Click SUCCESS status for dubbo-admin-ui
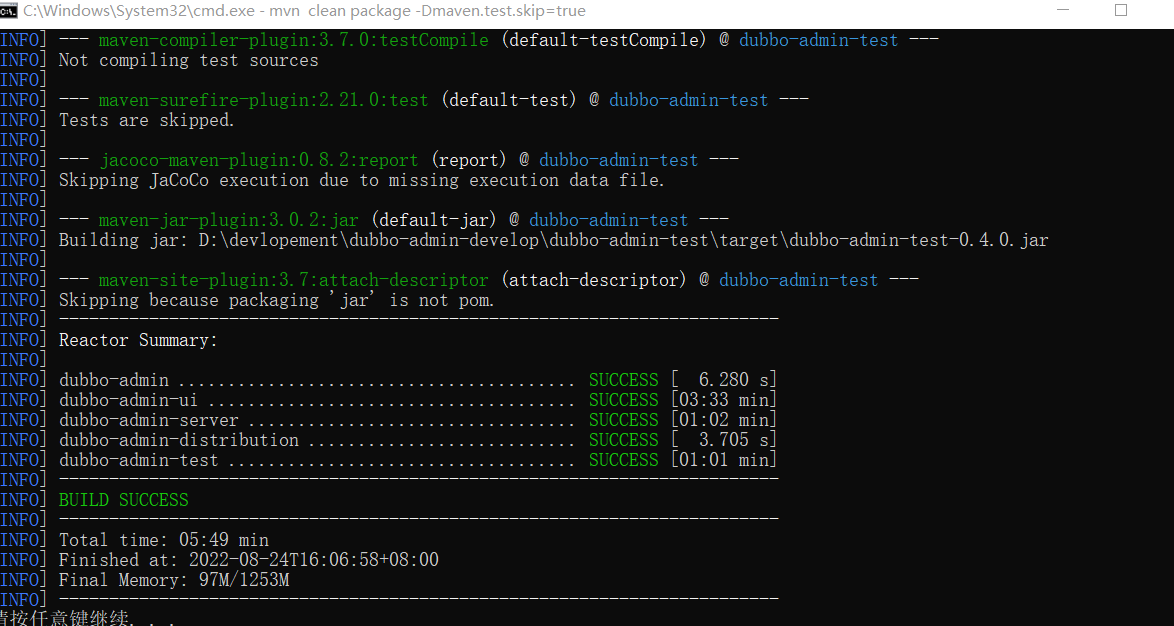Screen dimensions: 1174x626 pyautogui.click(x=623, y=400)
